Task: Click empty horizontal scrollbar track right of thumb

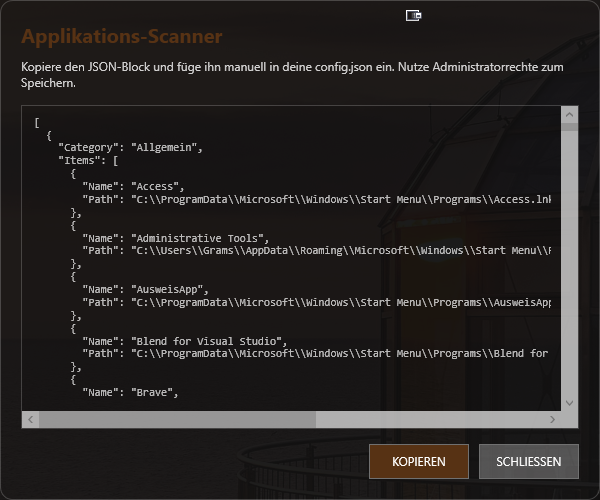Action: [430, 420]
